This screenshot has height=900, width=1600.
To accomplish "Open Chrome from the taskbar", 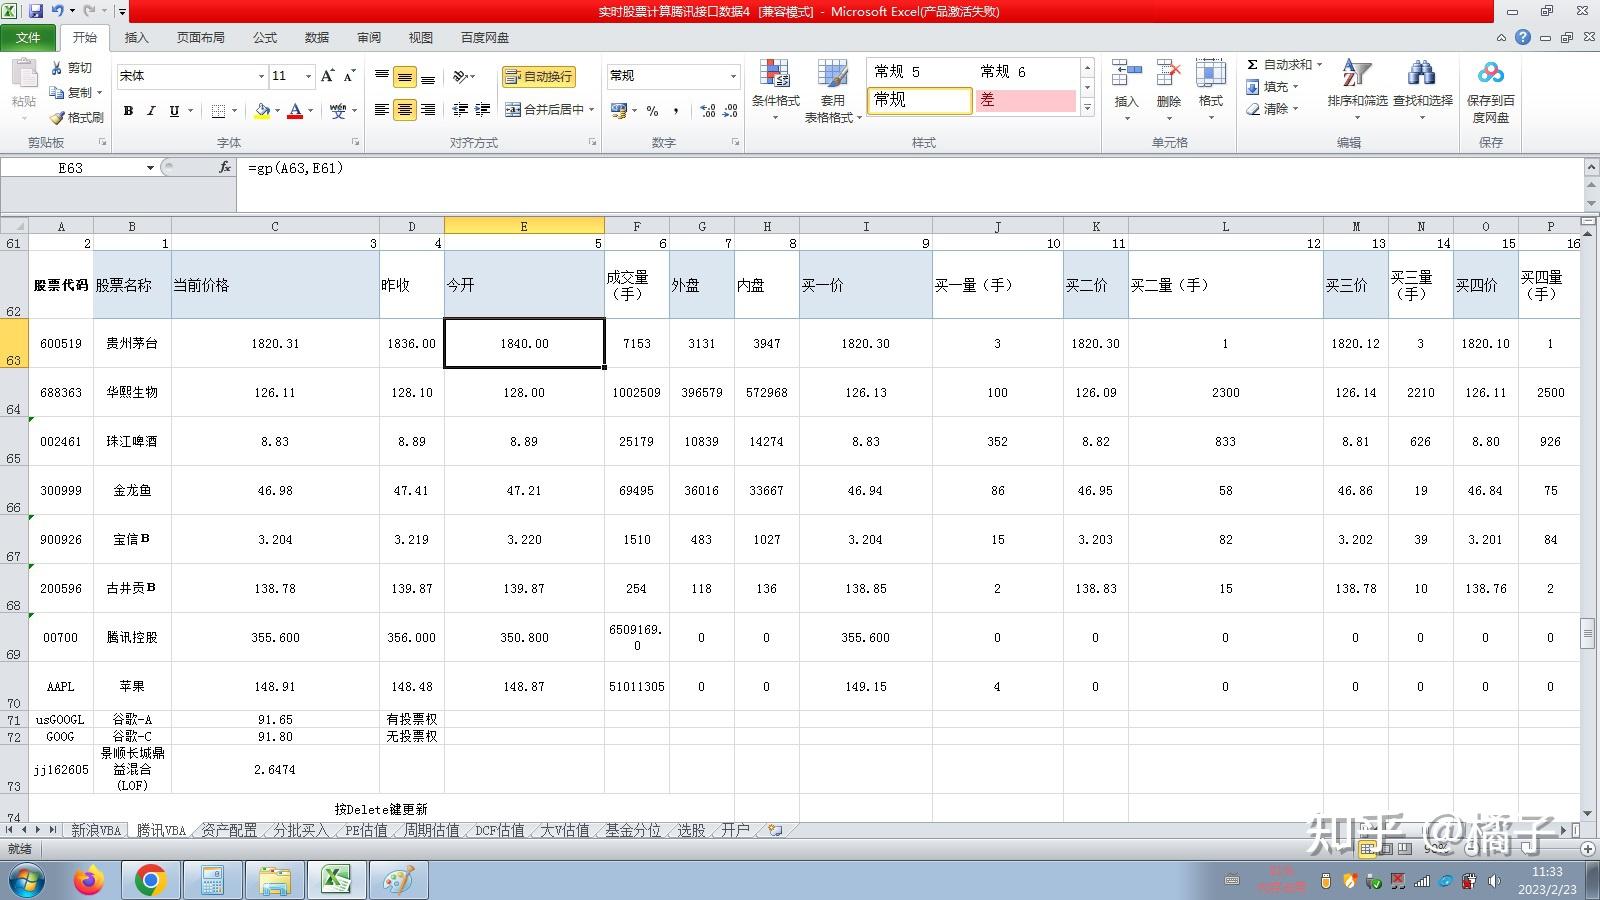I will click(x=150, y=881).
